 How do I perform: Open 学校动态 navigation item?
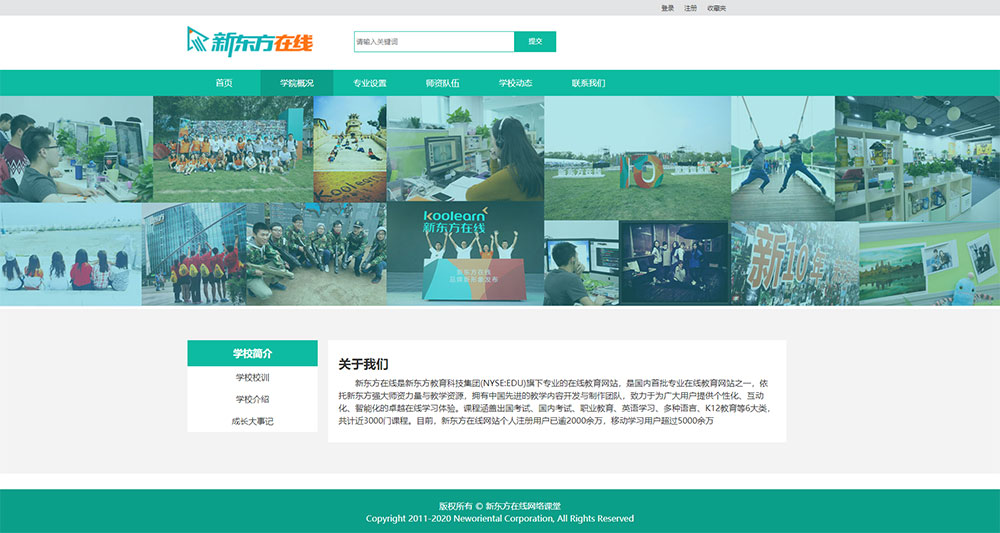515,83
